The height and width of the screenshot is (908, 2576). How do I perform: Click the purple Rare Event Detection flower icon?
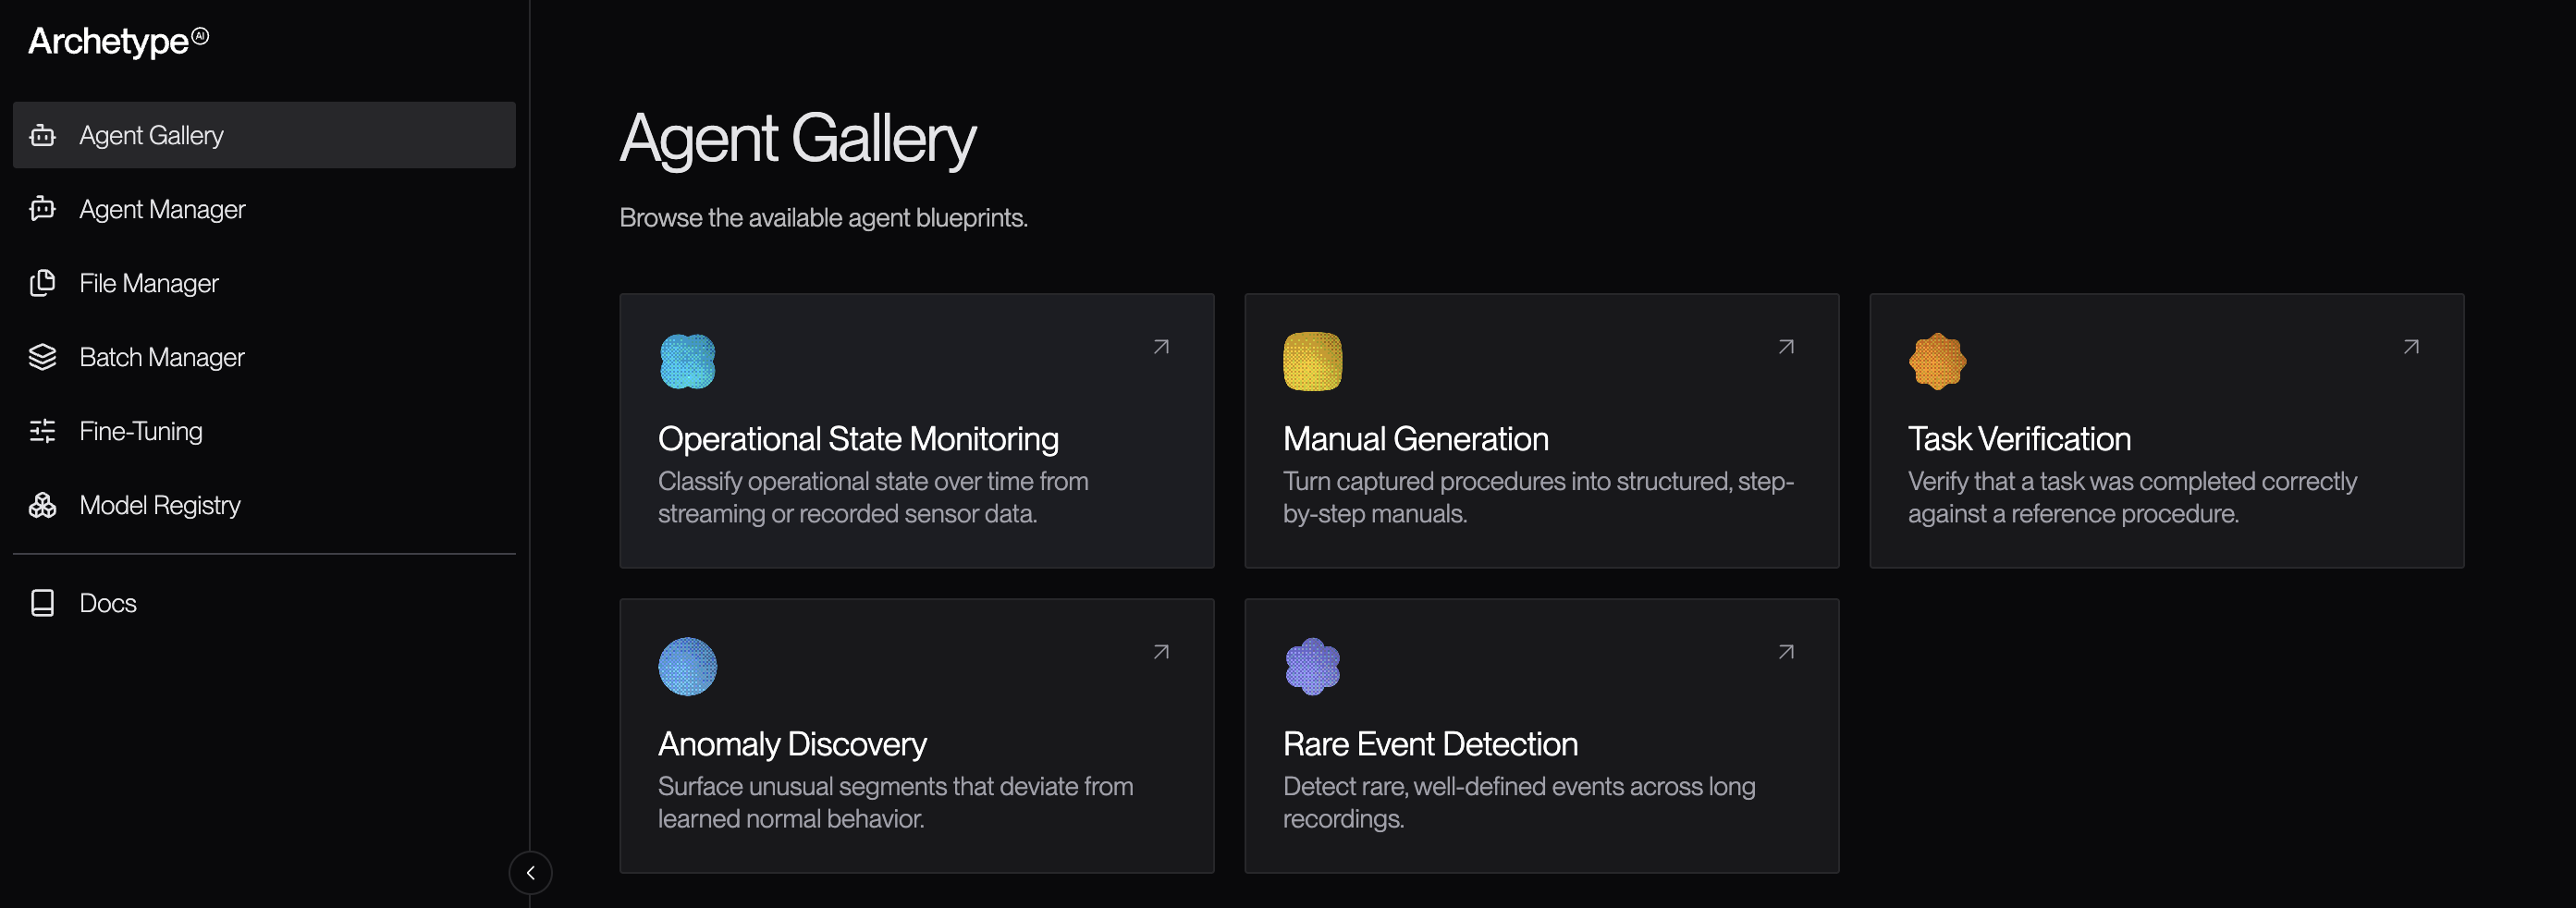click(x=1312, y=666)
